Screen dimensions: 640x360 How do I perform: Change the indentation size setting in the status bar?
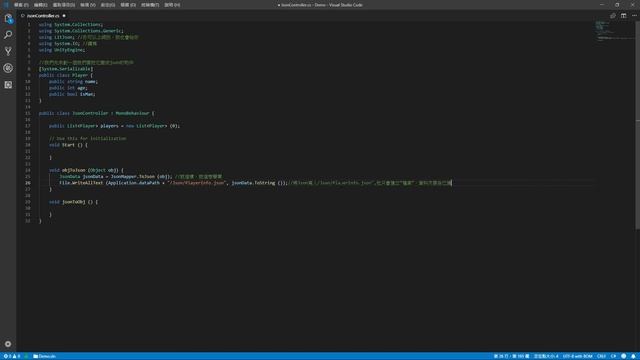pyautogui.click(x=546, y=356)
